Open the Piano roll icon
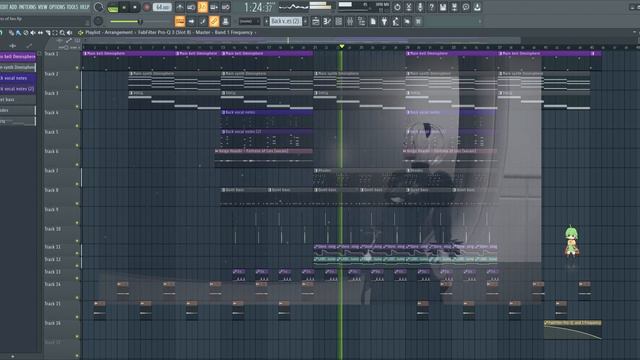 (x=327, y=21)
